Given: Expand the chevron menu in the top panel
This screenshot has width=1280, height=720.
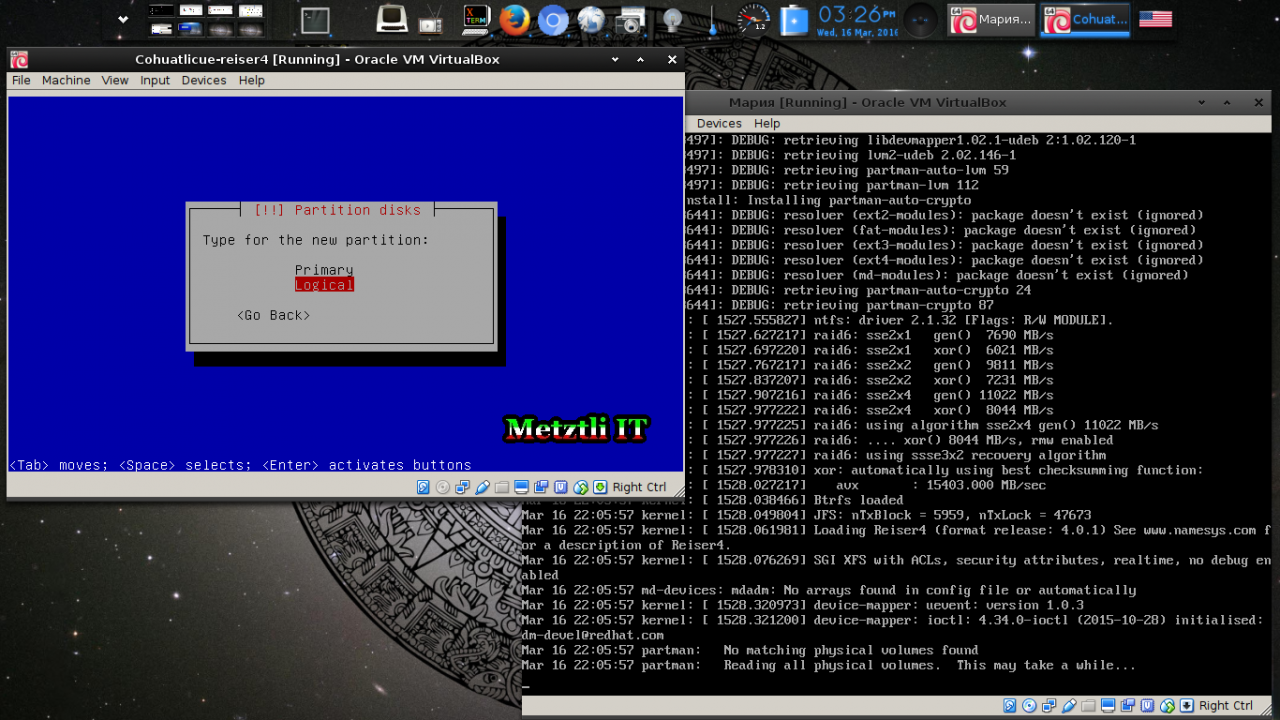Looking at the screenshot, I should (x=123, y=19).
